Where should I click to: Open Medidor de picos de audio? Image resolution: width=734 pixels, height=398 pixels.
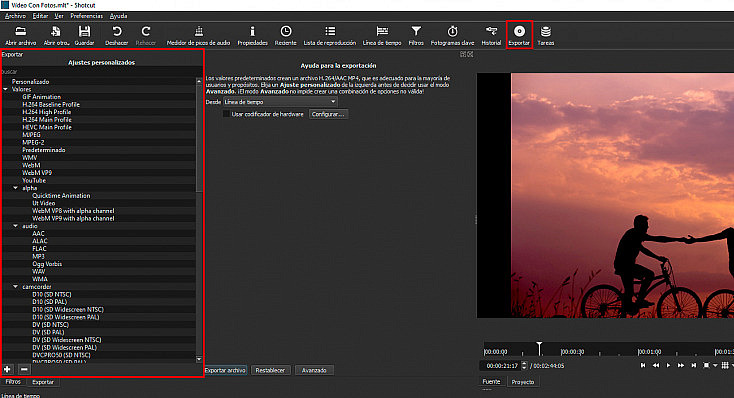point(198,35)
